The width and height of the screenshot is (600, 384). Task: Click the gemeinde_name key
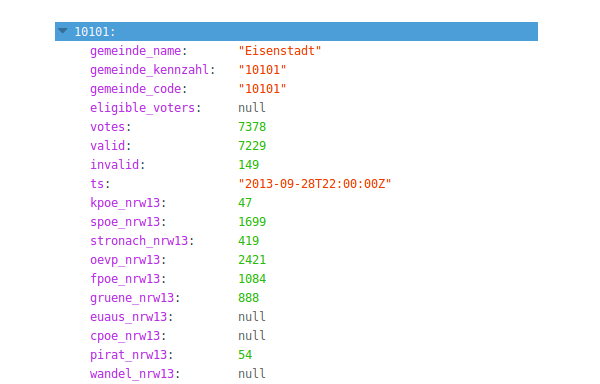(135, 51)
